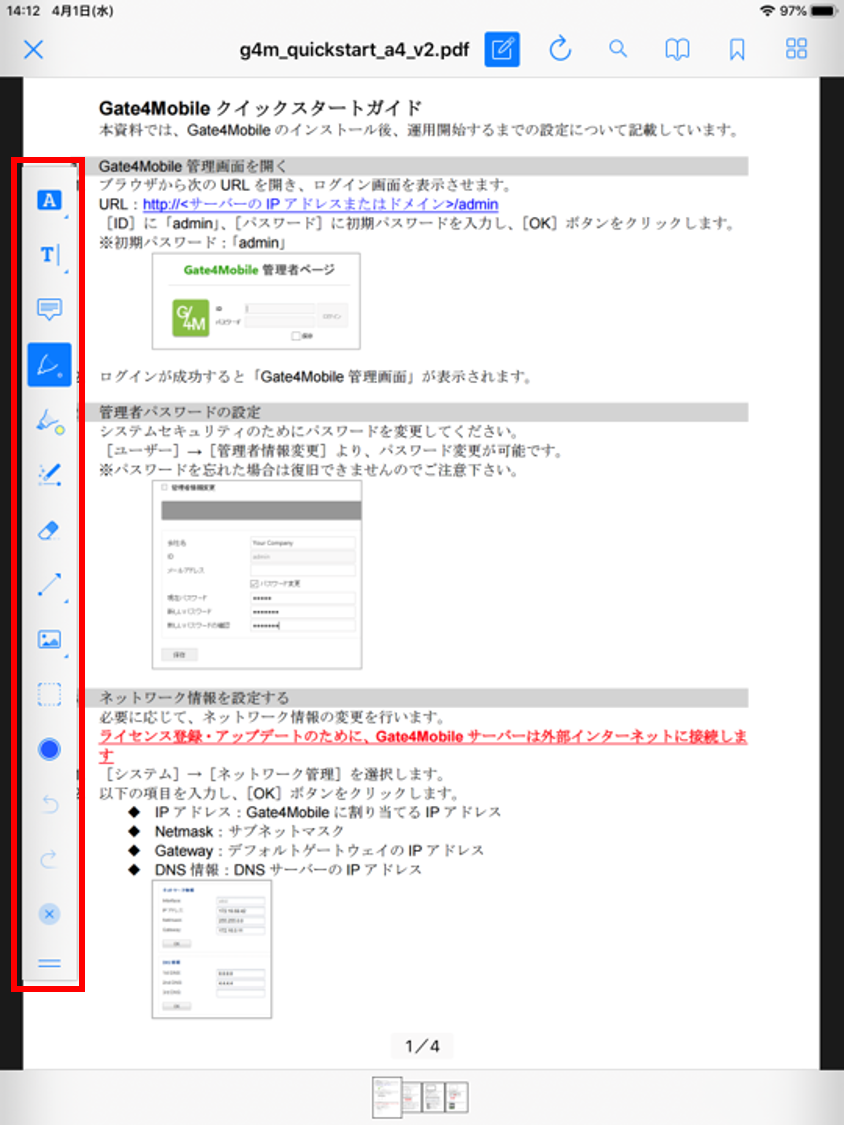The image size is (844, 1125).
Task: Select the straight line drawing tool
Action: [x=49, y=585]
